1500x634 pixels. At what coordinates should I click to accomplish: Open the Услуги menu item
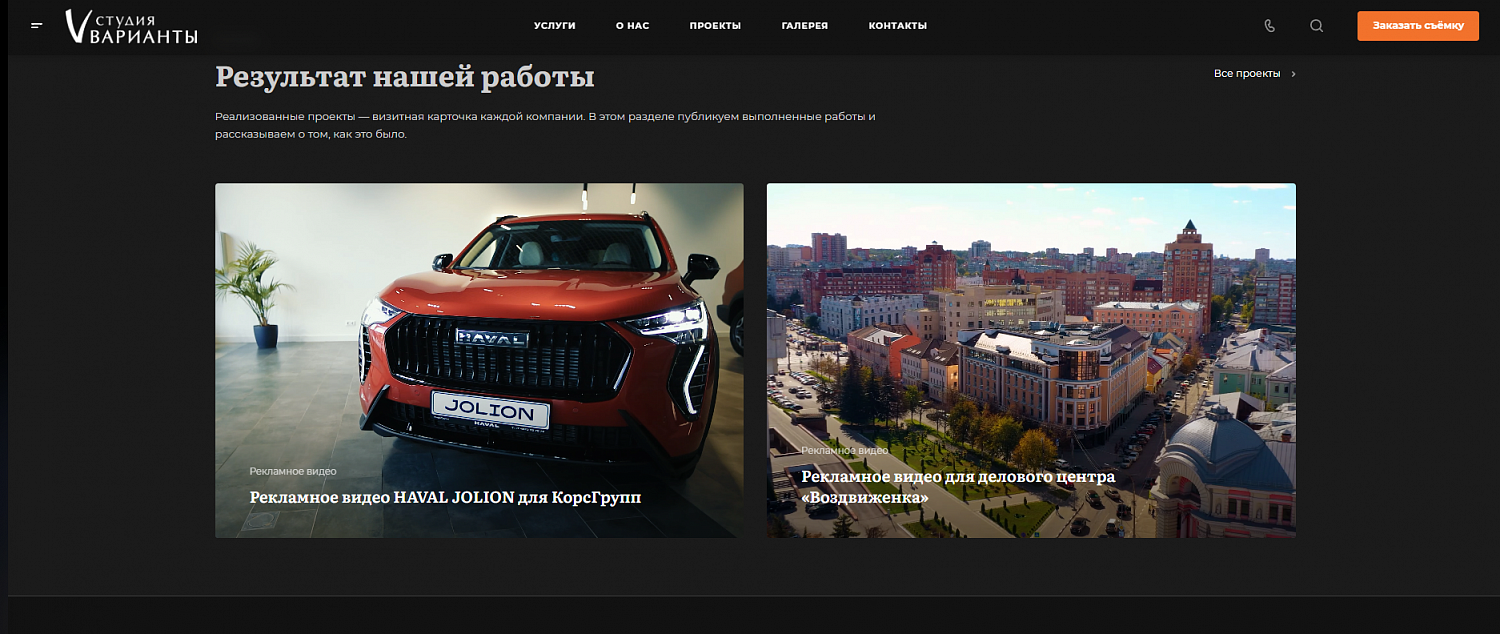tap(554, 26)
